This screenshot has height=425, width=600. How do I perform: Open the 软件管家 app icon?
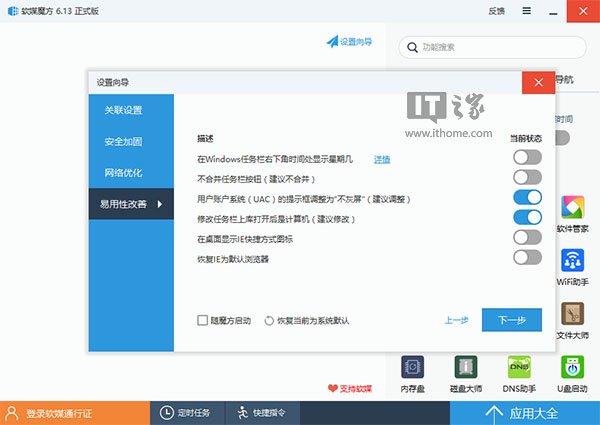(x=572, y=207)
